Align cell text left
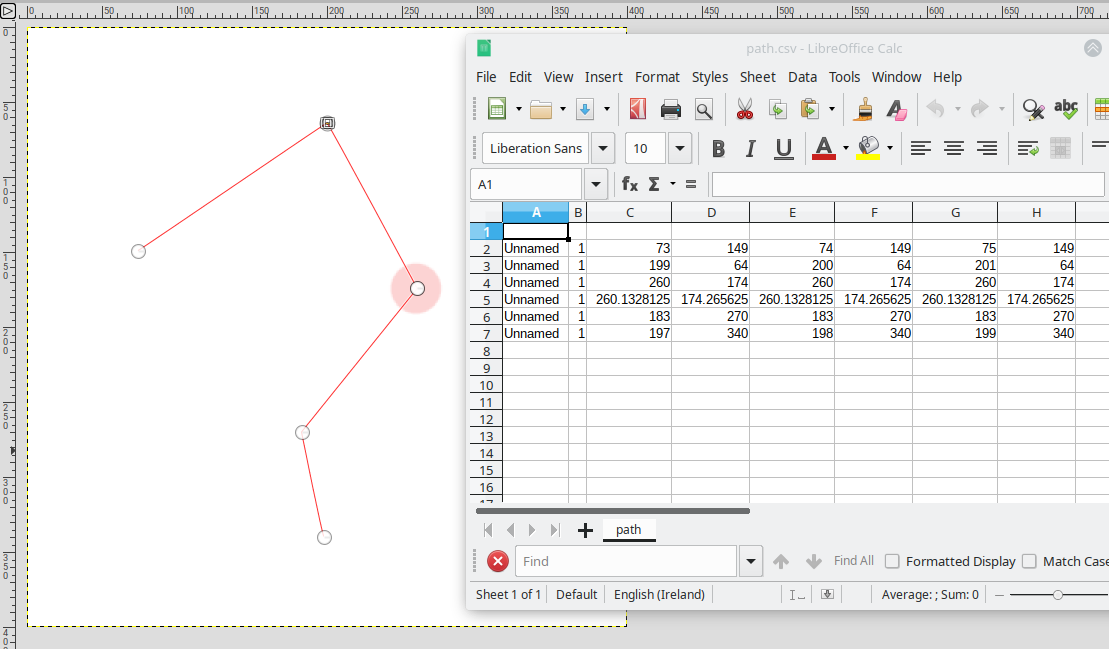The height and width of the screenshot is (649, 1109). click(920, 148)
